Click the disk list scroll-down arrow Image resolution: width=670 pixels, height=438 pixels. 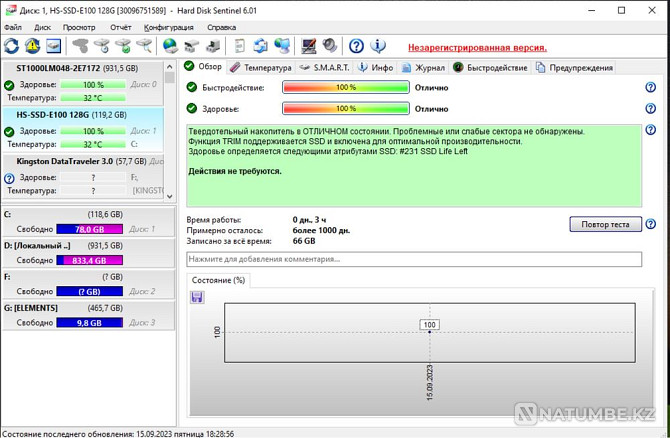(170, 196)
